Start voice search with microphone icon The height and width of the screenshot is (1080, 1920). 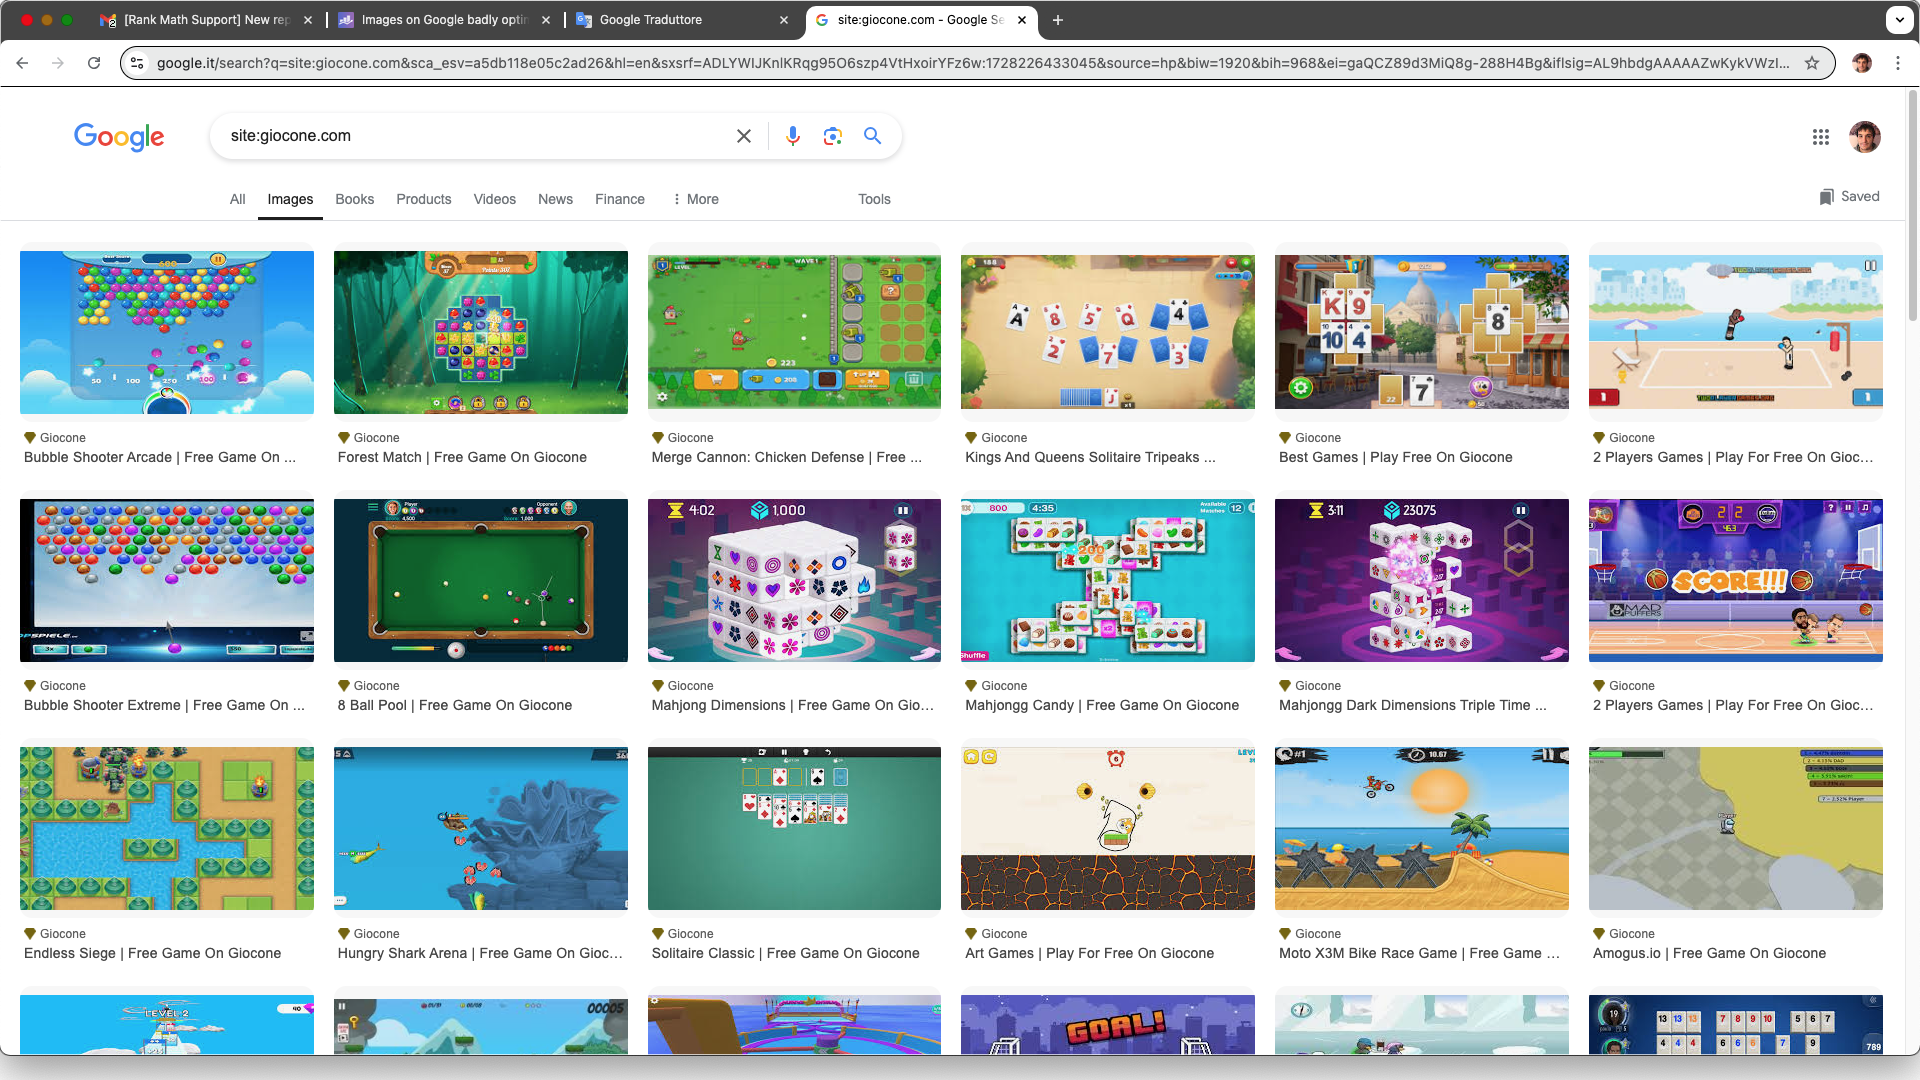(x=793, y=136)
